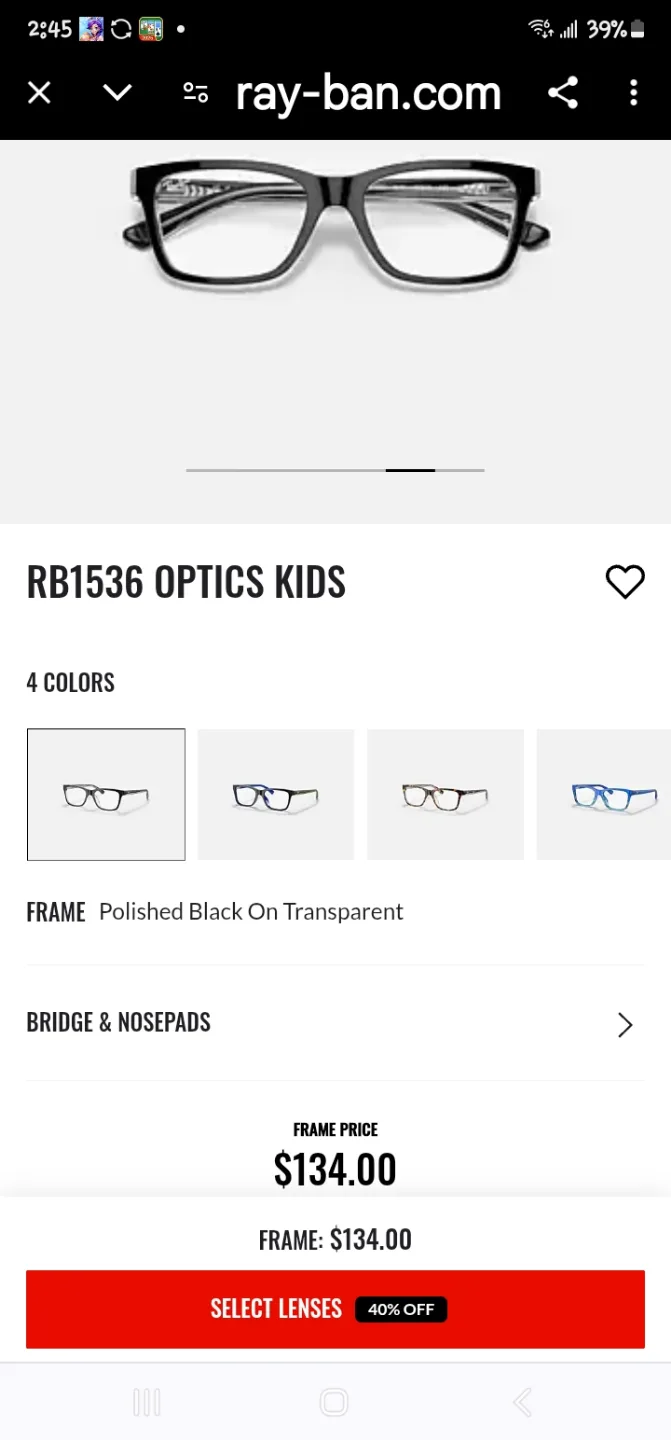Select the blue frame color option

pos(614,794)
